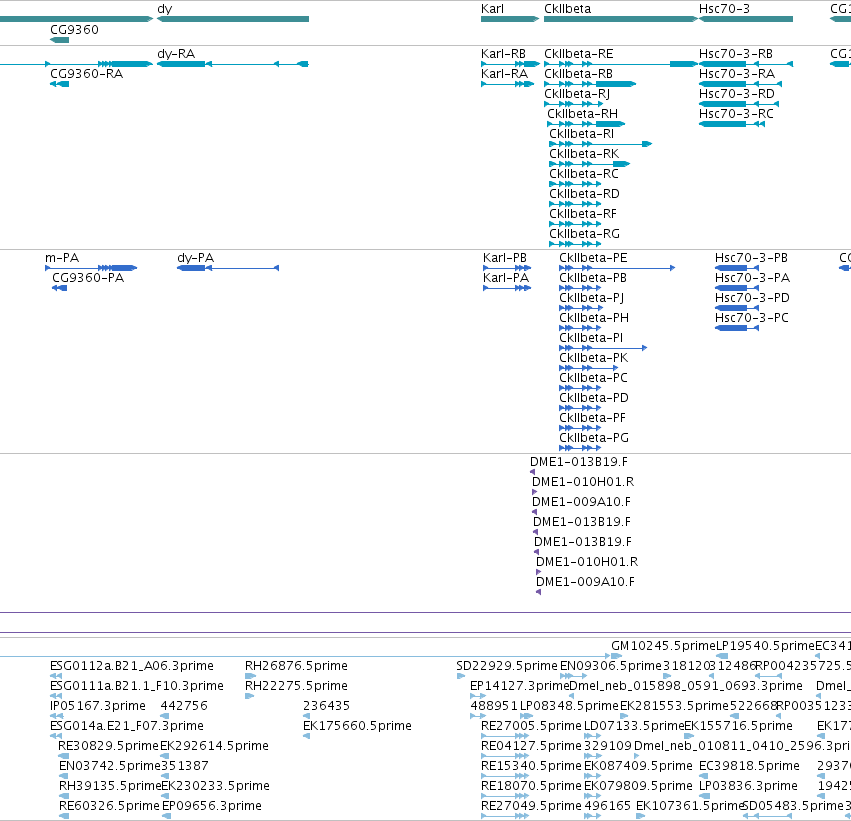Click the Hsc70-3-PA protein label

752,278
